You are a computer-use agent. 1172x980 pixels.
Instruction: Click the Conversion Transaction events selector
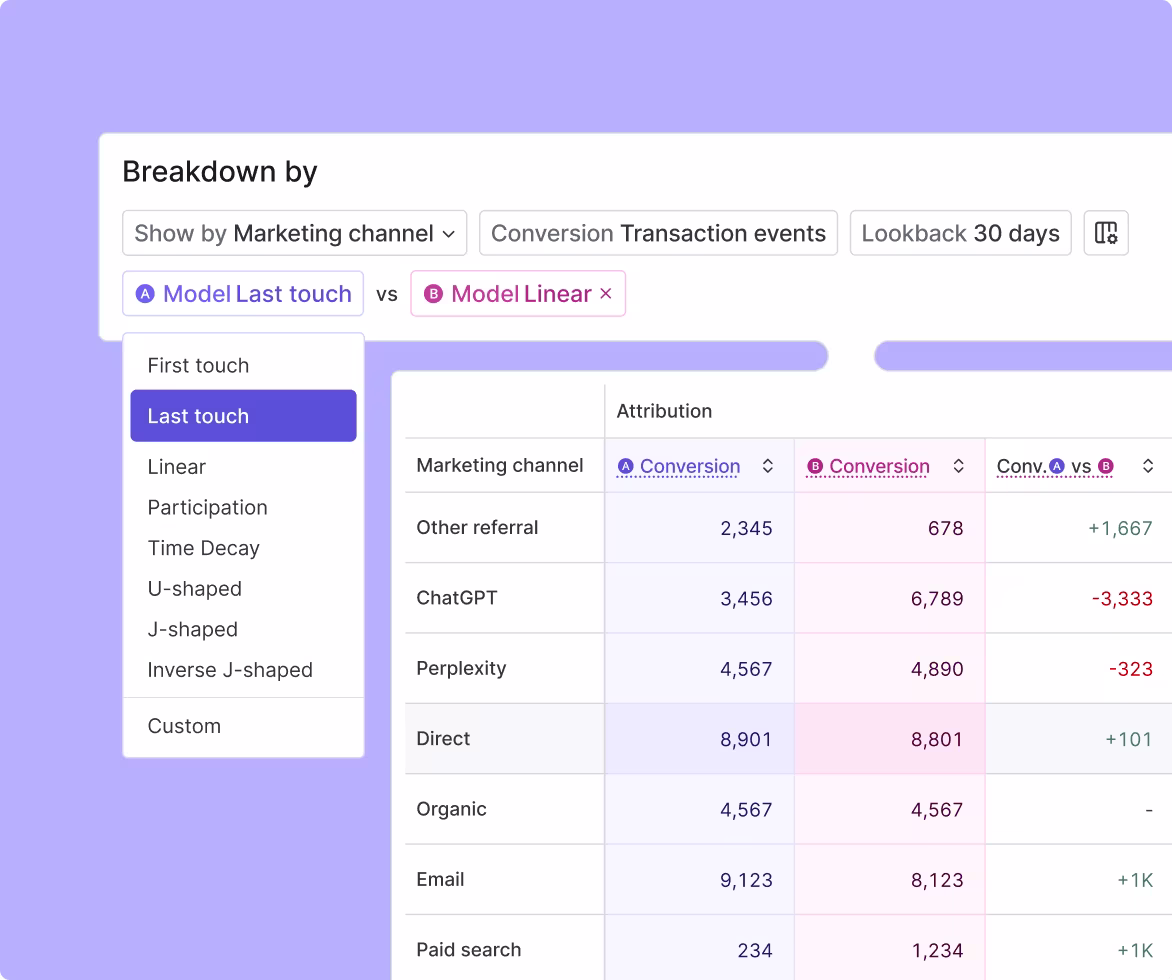(x=658, y=233)
